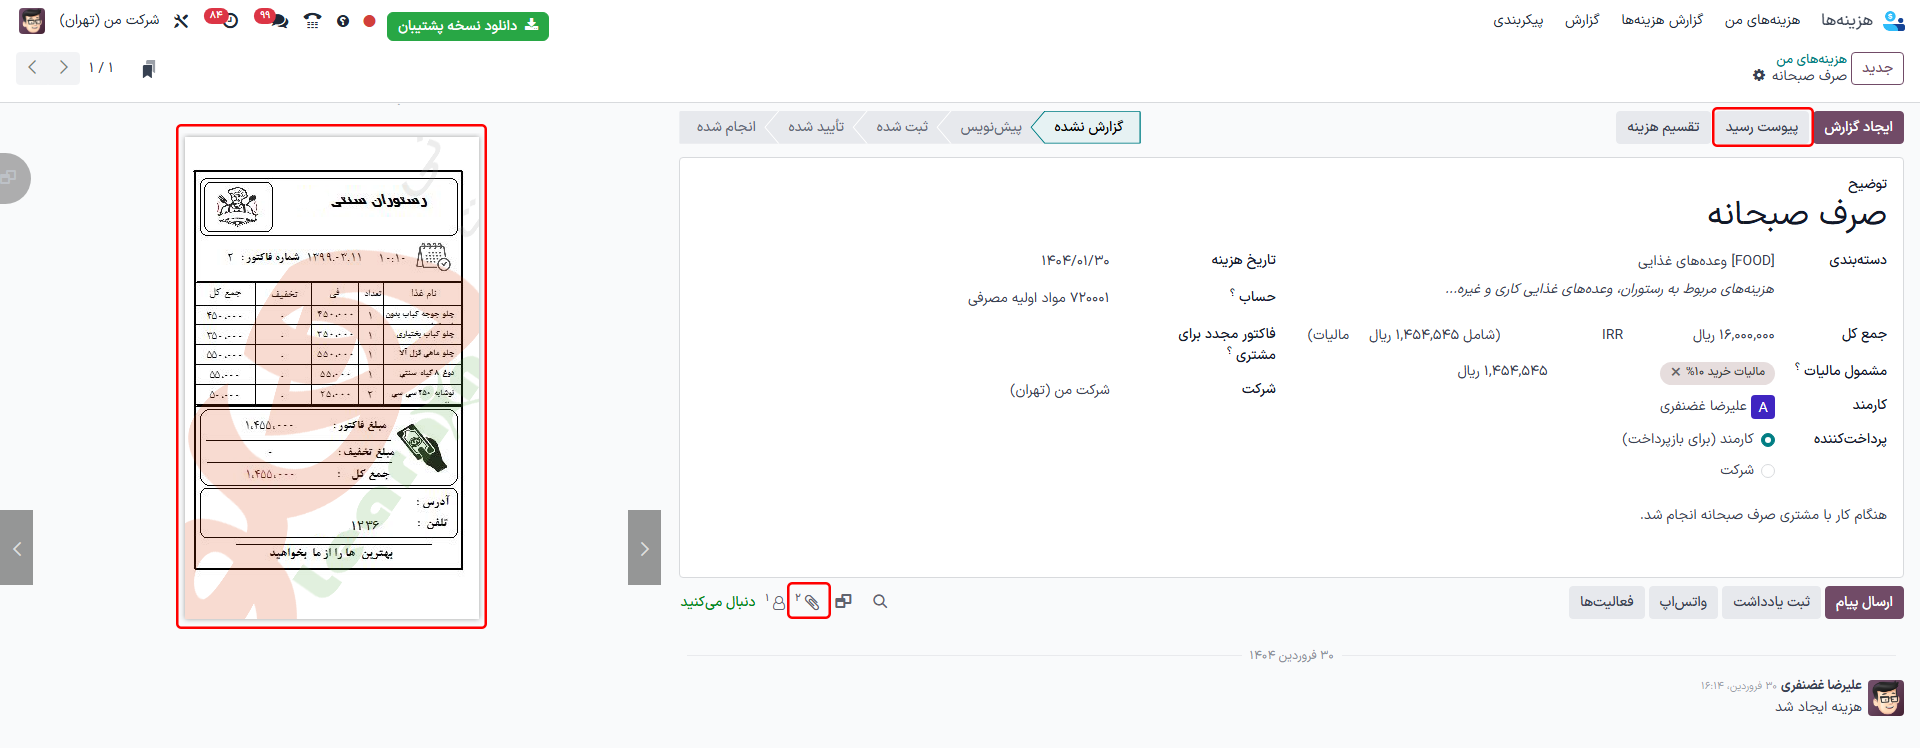Select the Company paid-by radio option
Screen dimensions: 1920x748
(x=1767, y=471)
